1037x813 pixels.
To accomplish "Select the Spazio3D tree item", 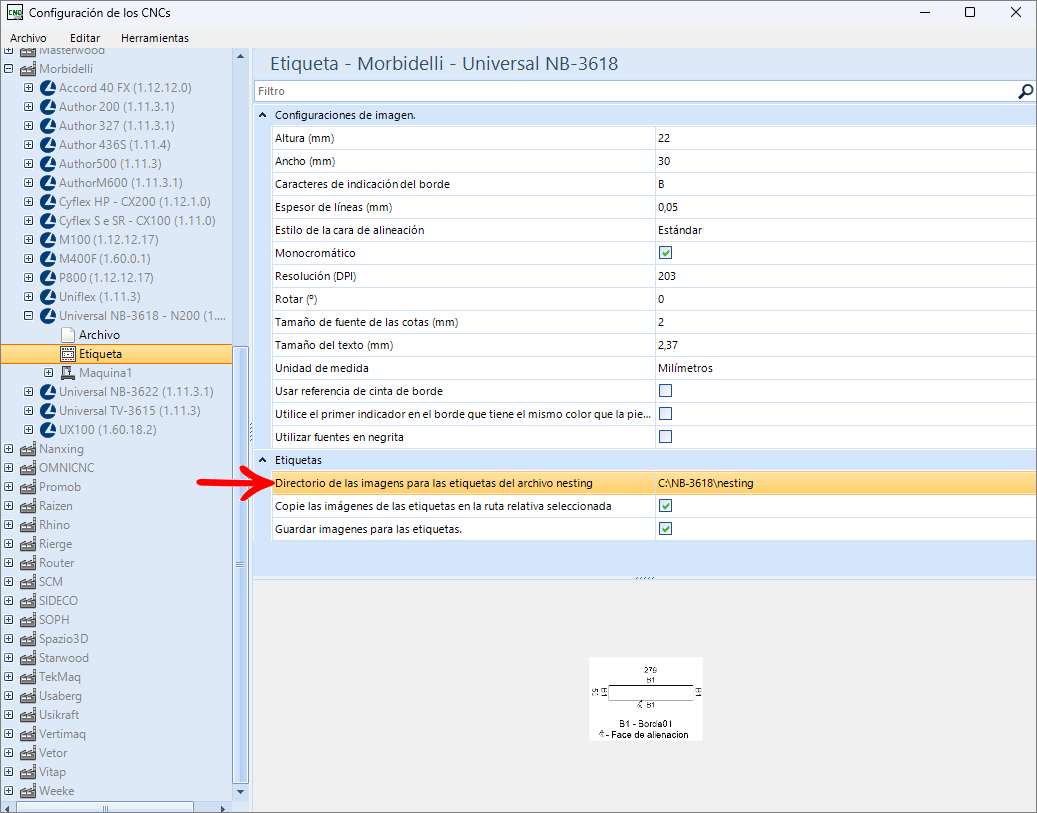I will pos(63,639).
